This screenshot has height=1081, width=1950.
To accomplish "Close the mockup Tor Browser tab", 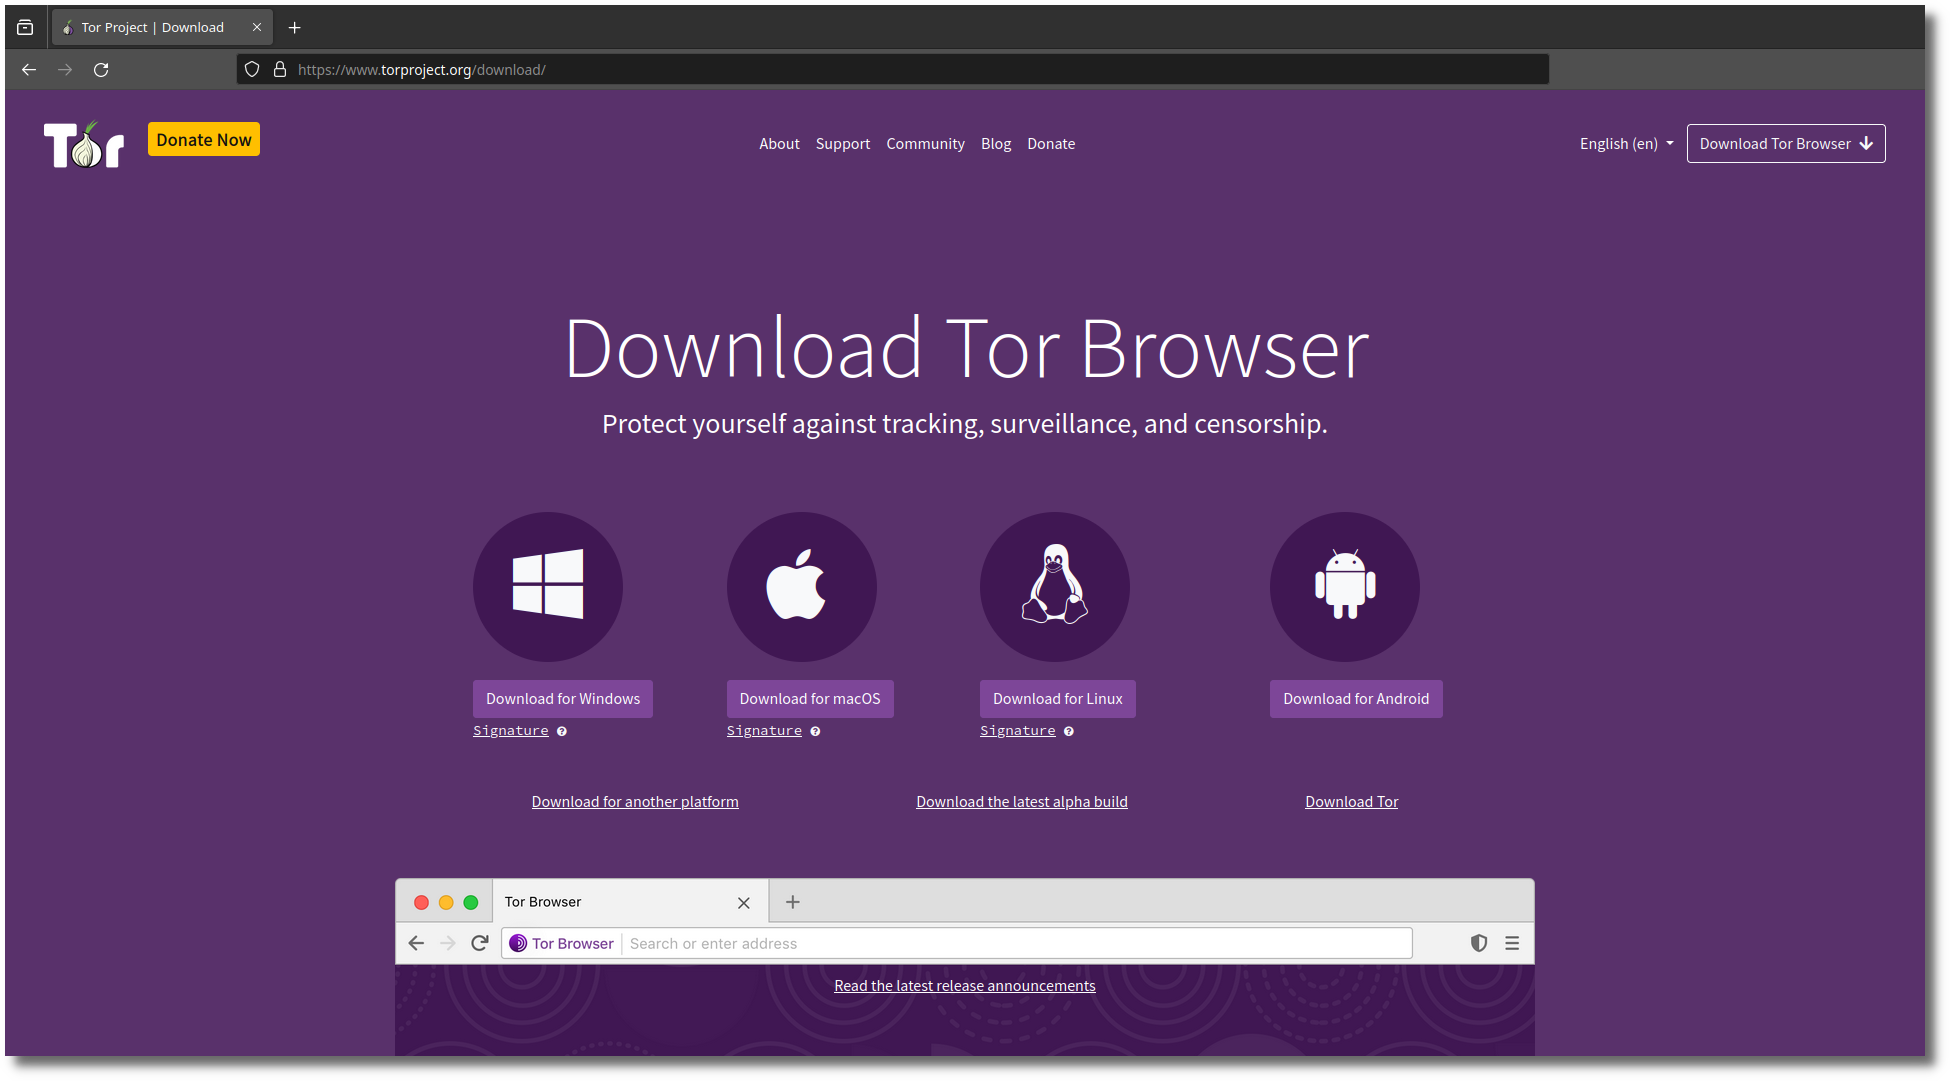I will click(x=744, y=903).
